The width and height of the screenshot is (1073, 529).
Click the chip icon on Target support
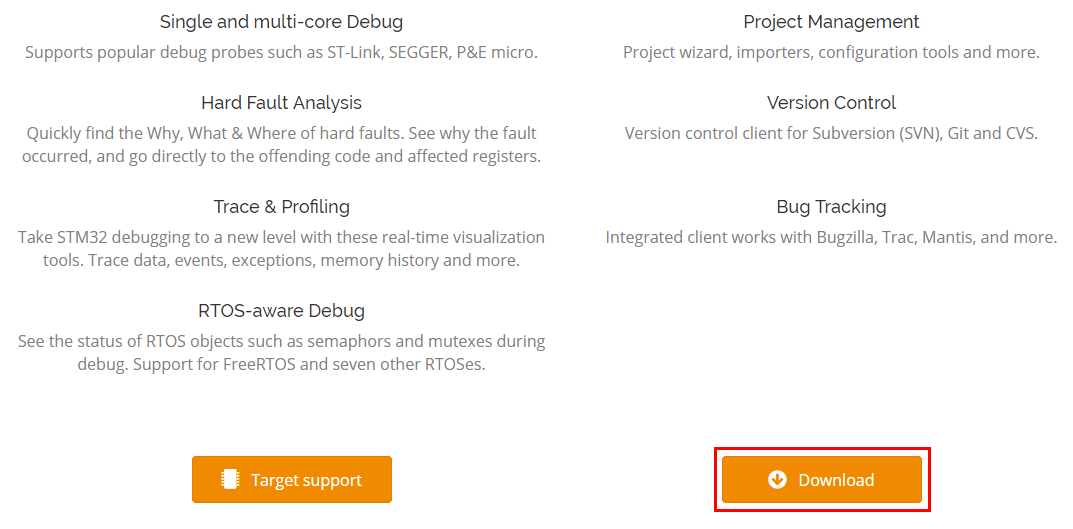coord(229,480)
